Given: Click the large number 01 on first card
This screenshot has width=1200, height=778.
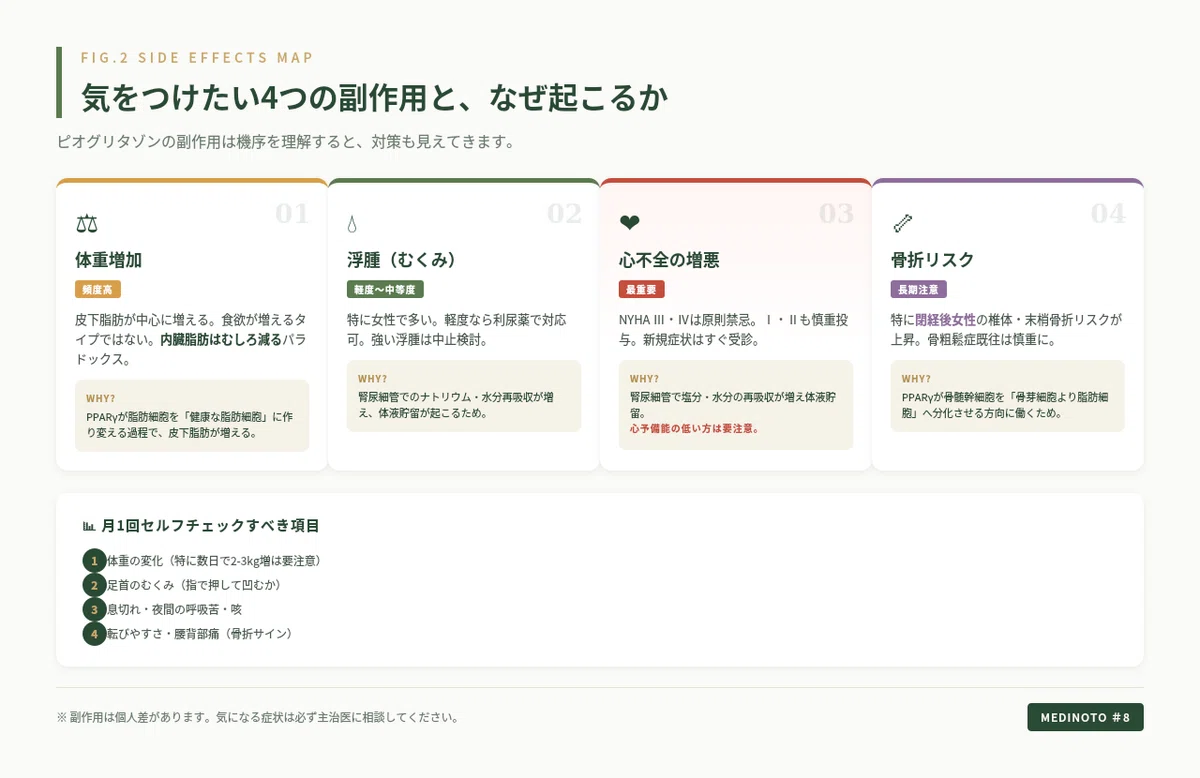Looking at the screenshot, I should pyautogui.click(x=292, y=213).
